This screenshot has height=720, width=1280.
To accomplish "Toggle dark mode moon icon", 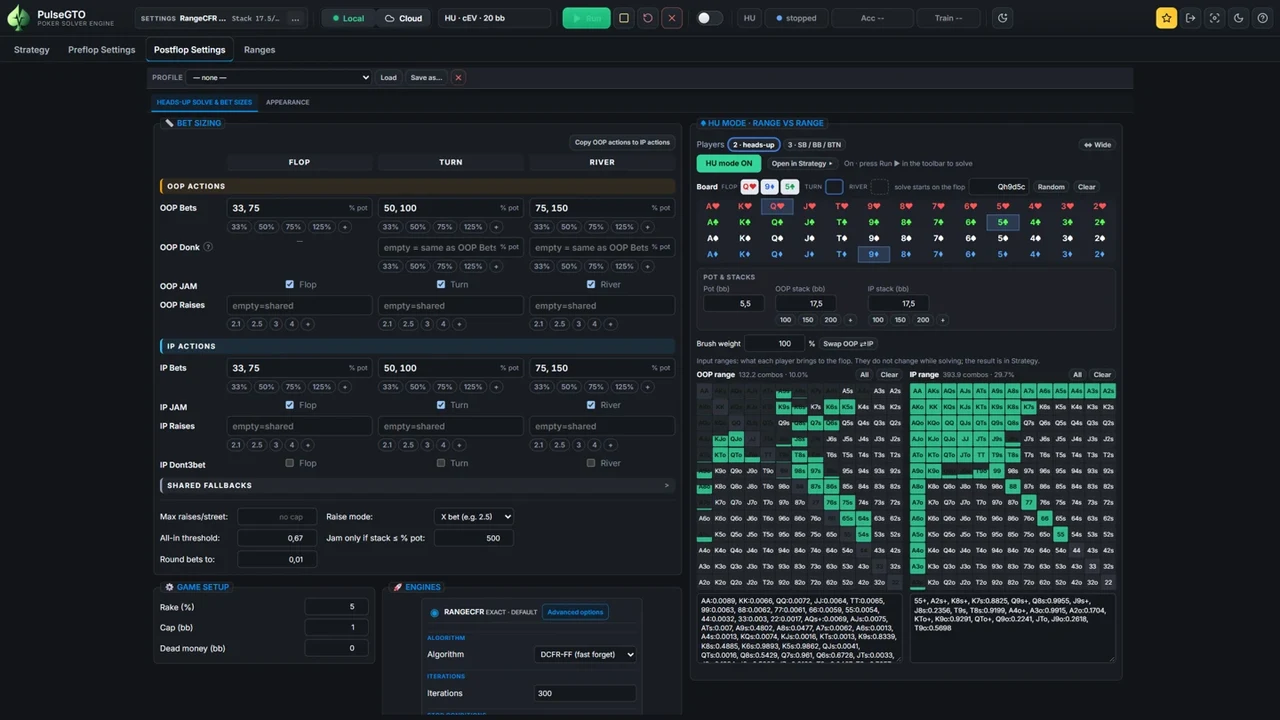I will click(x=1239, y=18).
